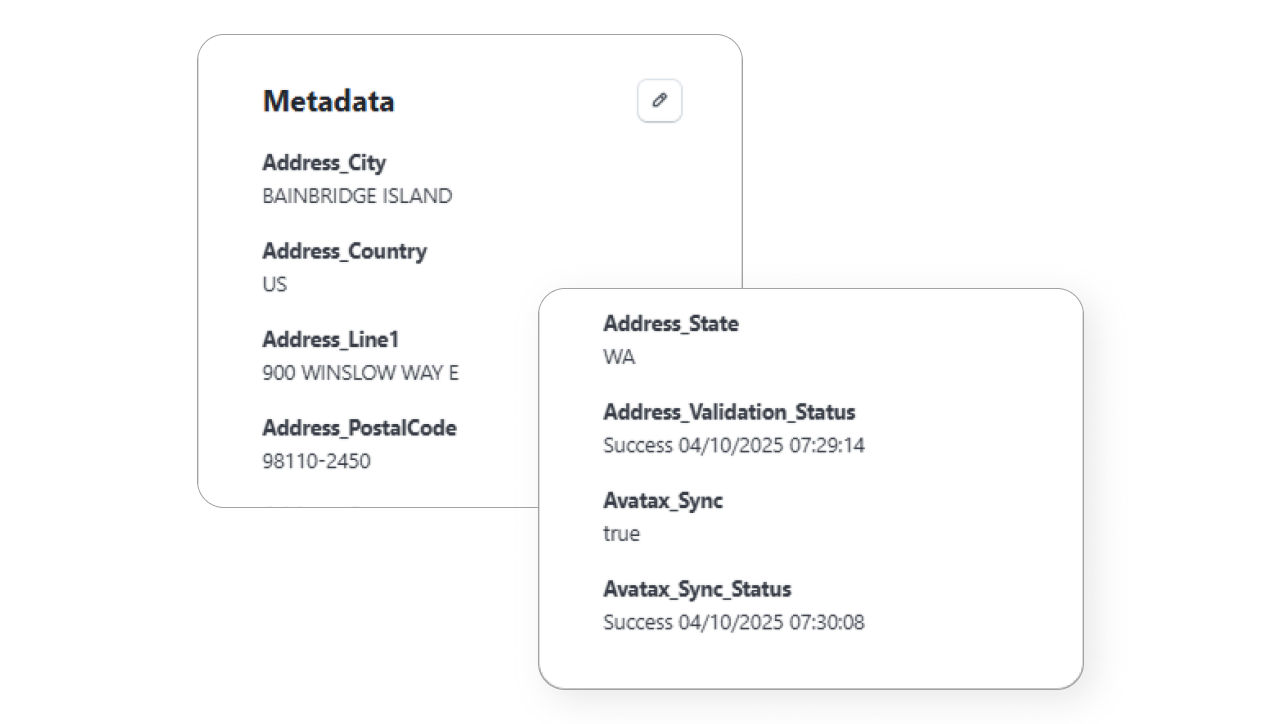Viewport: 1280px width, 724px height.
Task: Select the US country value
Action: pyautogui.click(x=274, y=284)
